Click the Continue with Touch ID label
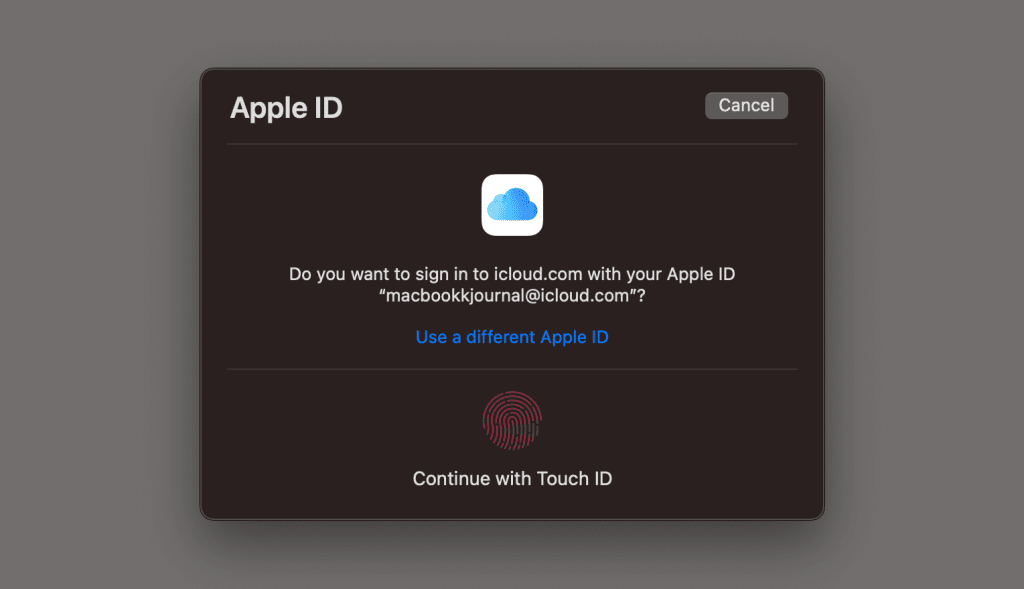 512,479
